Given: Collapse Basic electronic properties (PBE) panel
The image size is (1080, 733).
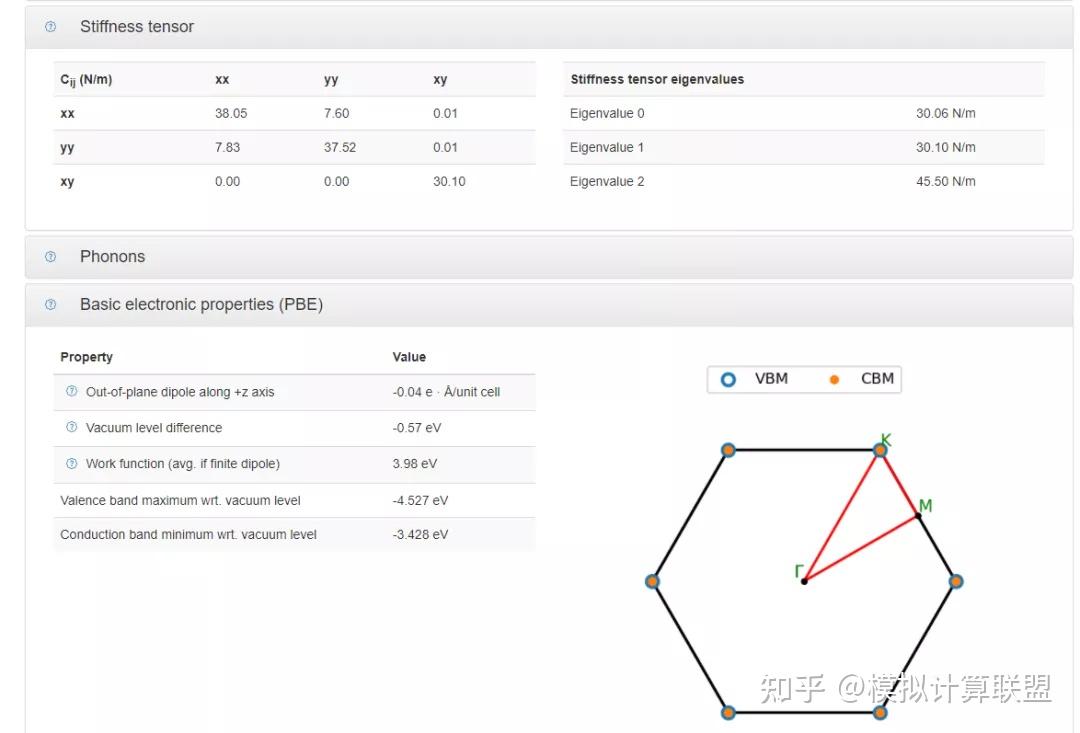Looking at the screenshot, I should tap(201, 305).
